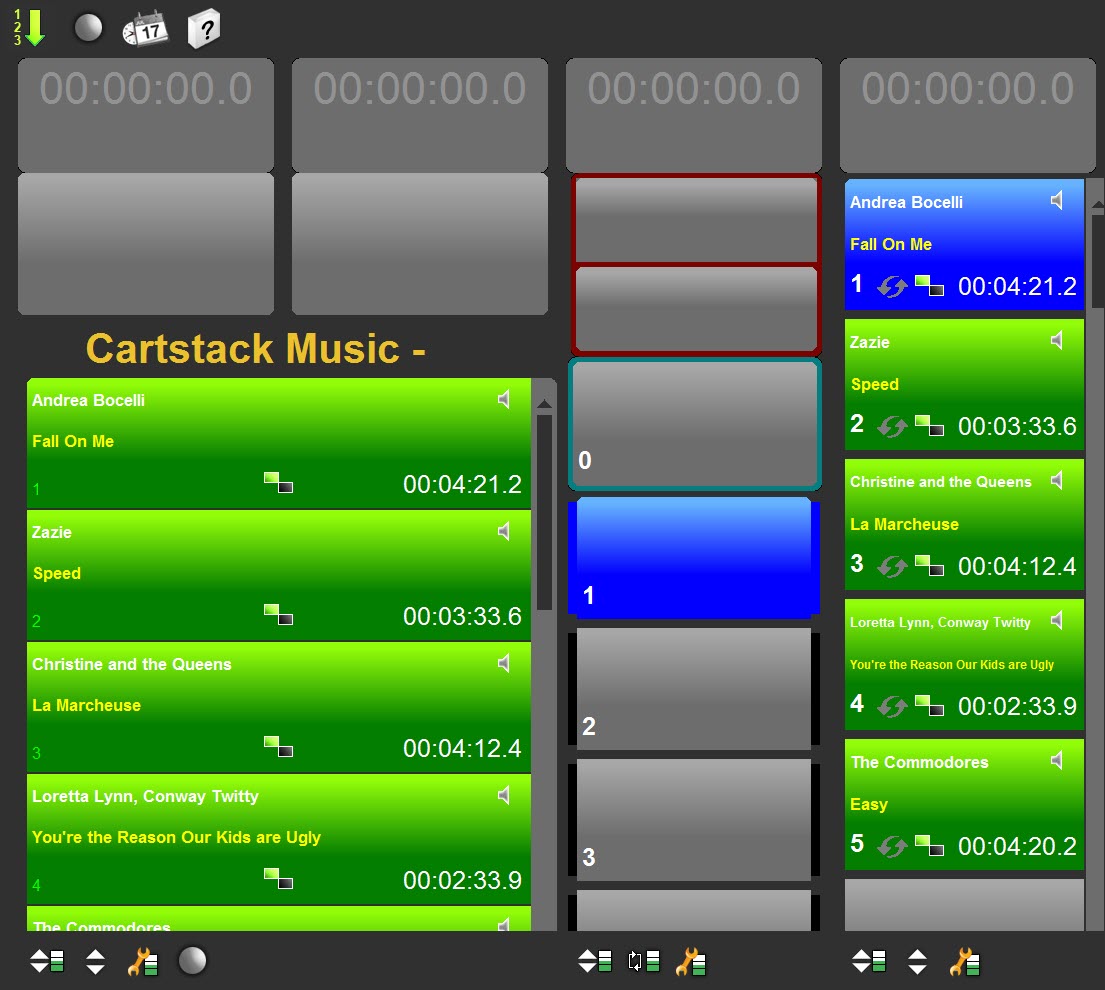
Task: Click the numbered sort order arrow icon
Action: pos(30,27)
